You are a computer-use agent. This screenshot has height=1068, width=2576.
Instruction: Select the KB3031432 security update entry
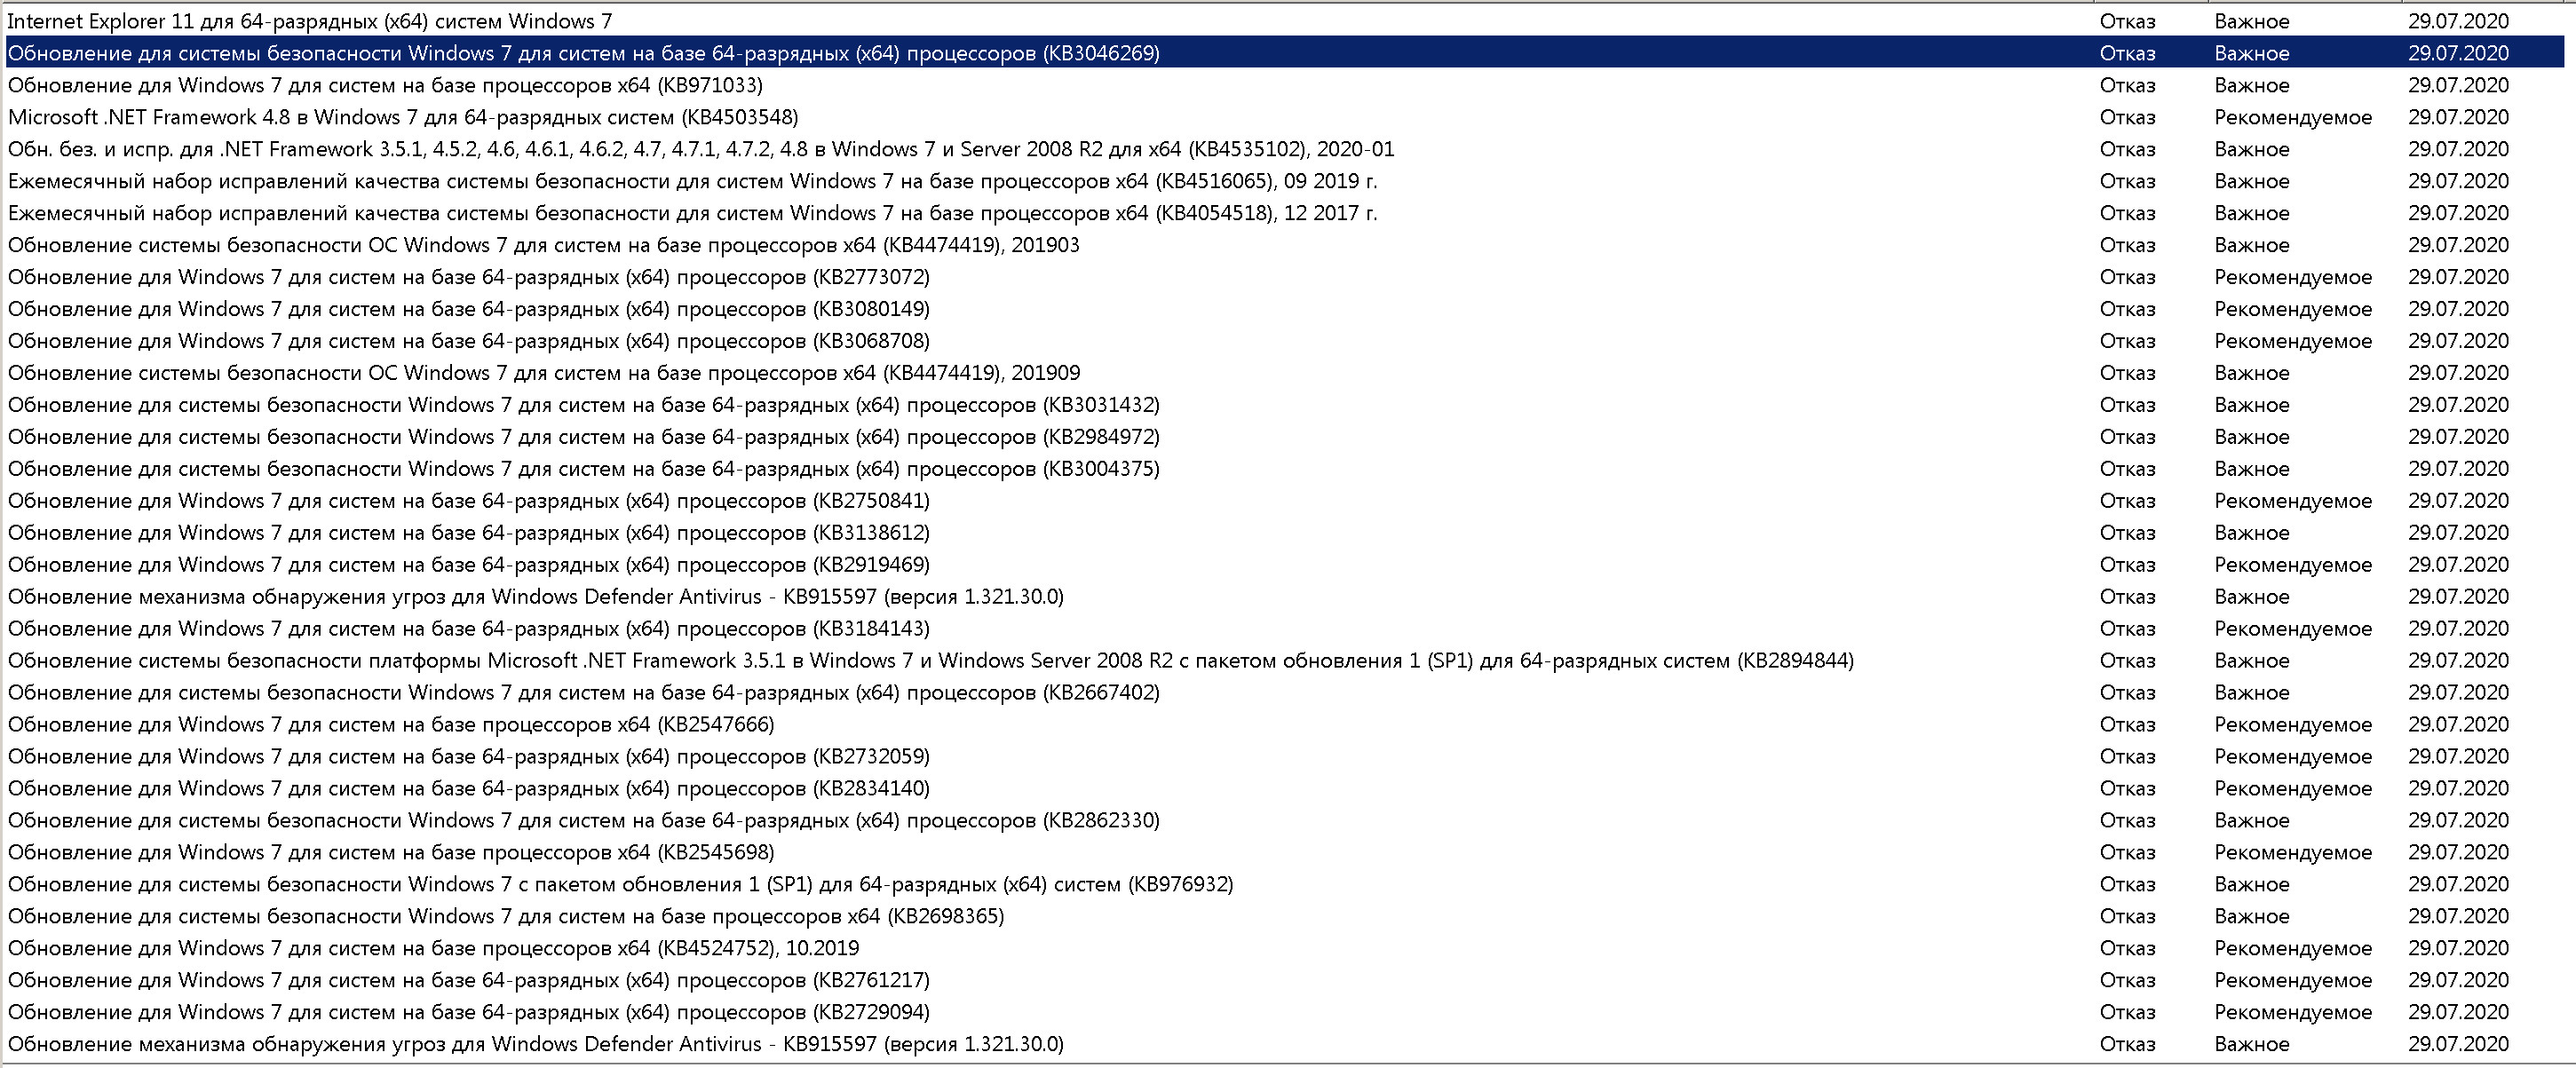point(583,405)
